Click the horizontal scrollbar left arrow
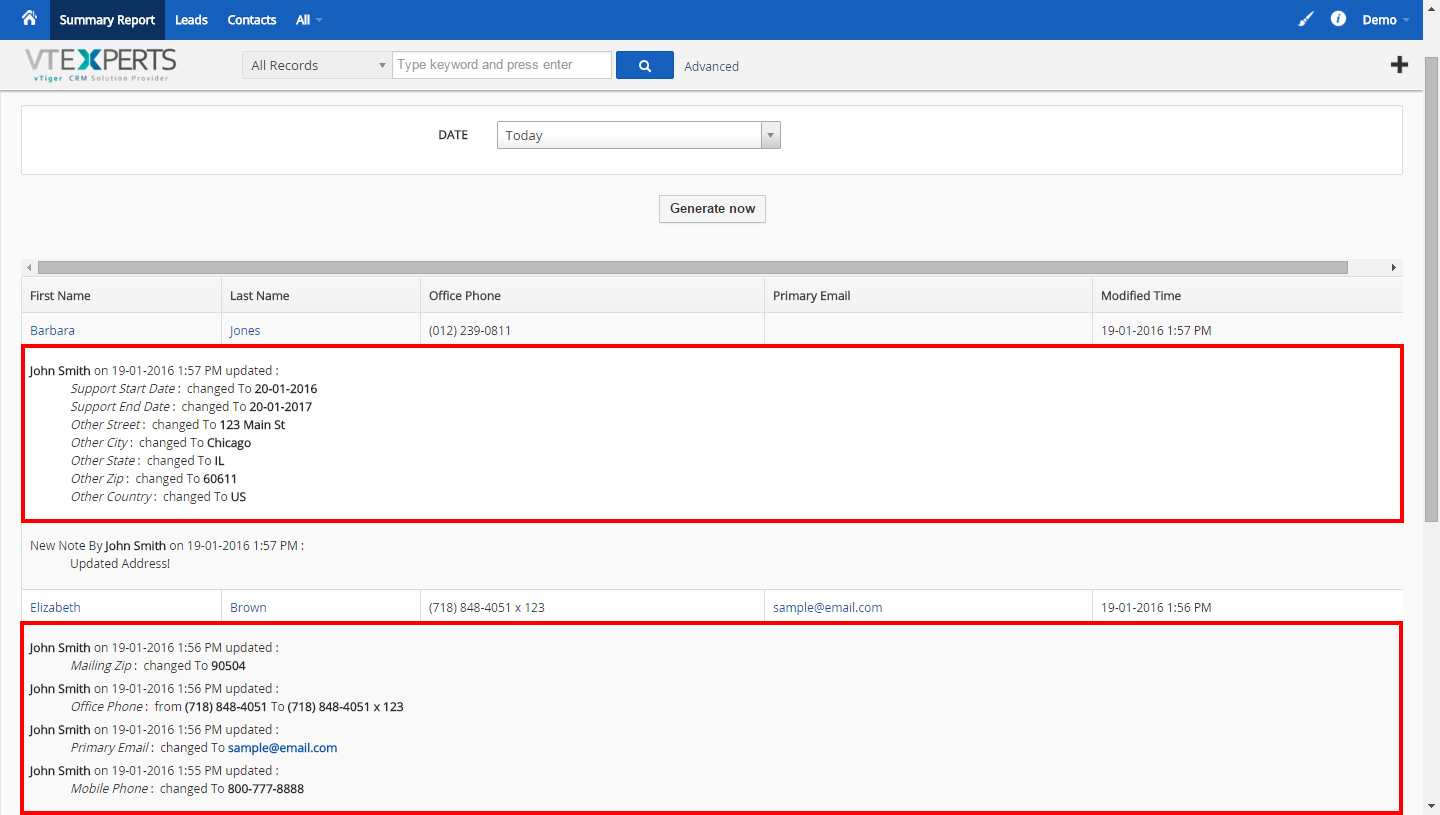Screen dimensions: 1440x815 tap(29, 268)
